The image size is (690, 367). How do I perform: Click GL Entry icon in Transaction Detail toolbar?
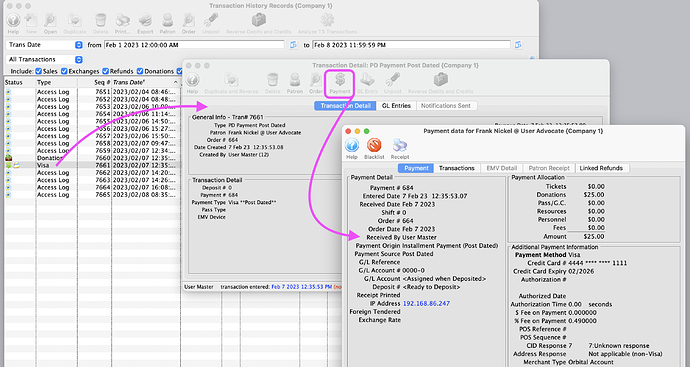(x=367, y=80)
